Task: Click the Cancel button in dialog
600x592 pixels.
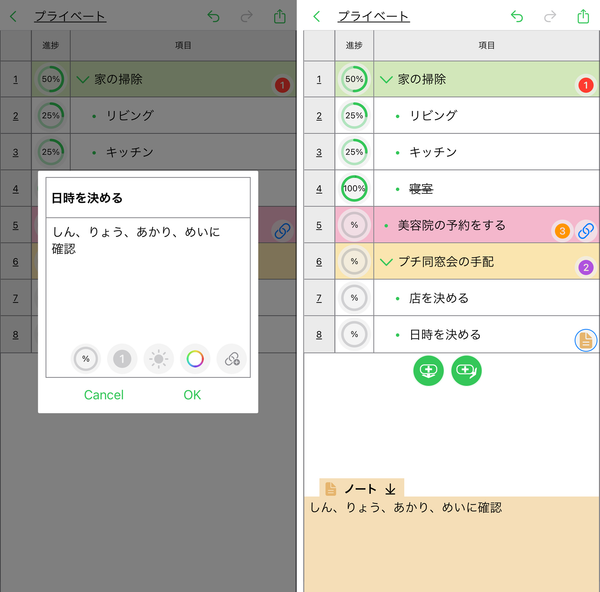Action: point(104,395)
